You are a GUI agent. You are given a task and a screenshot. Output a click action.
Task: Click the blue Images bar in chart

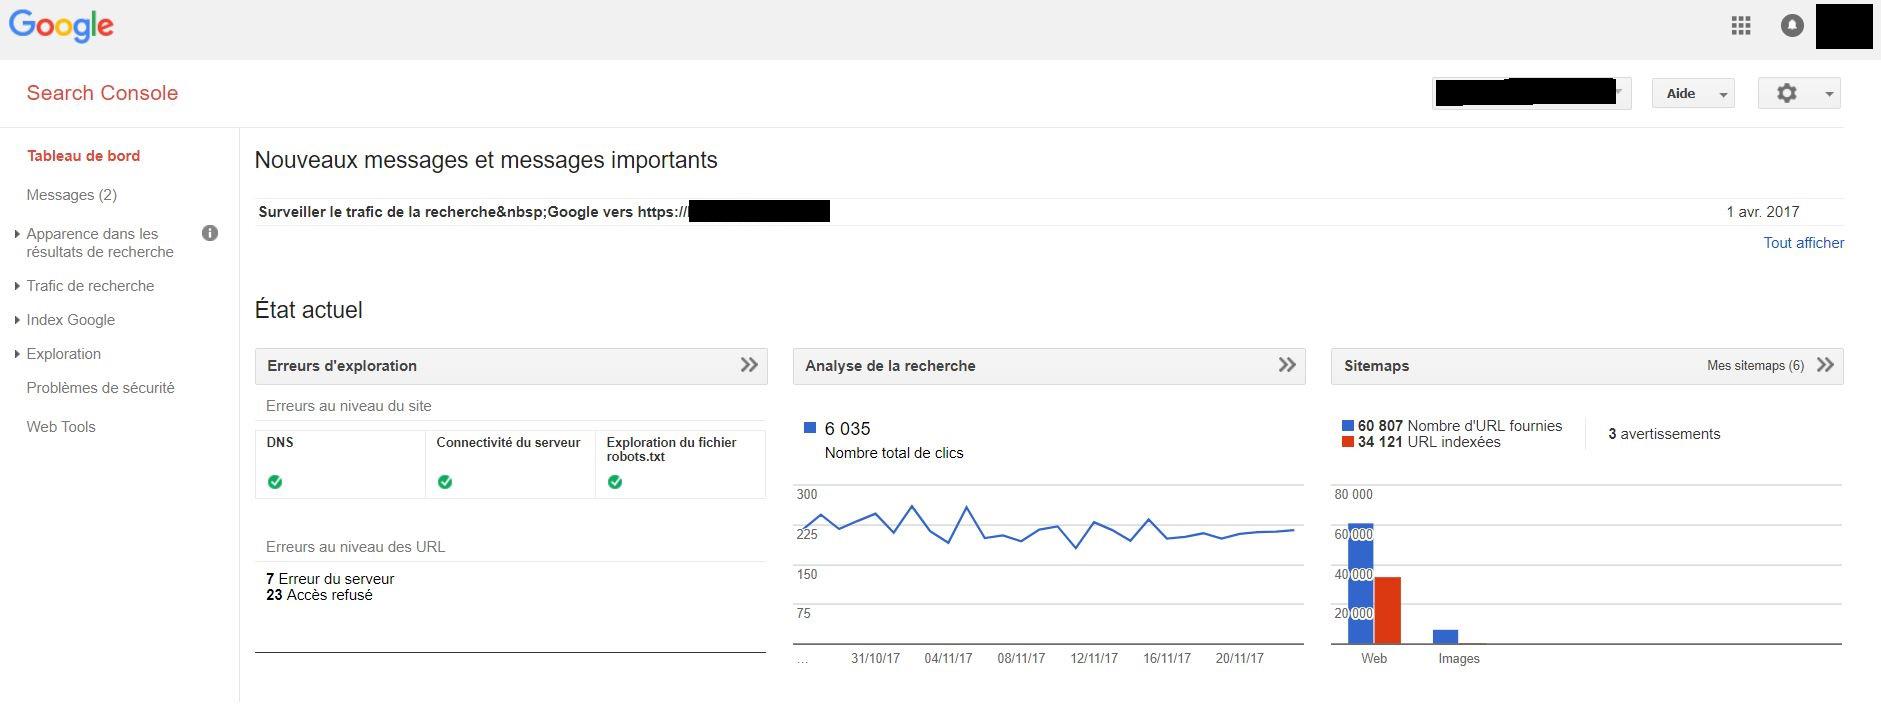click(x=1445, y=637)
